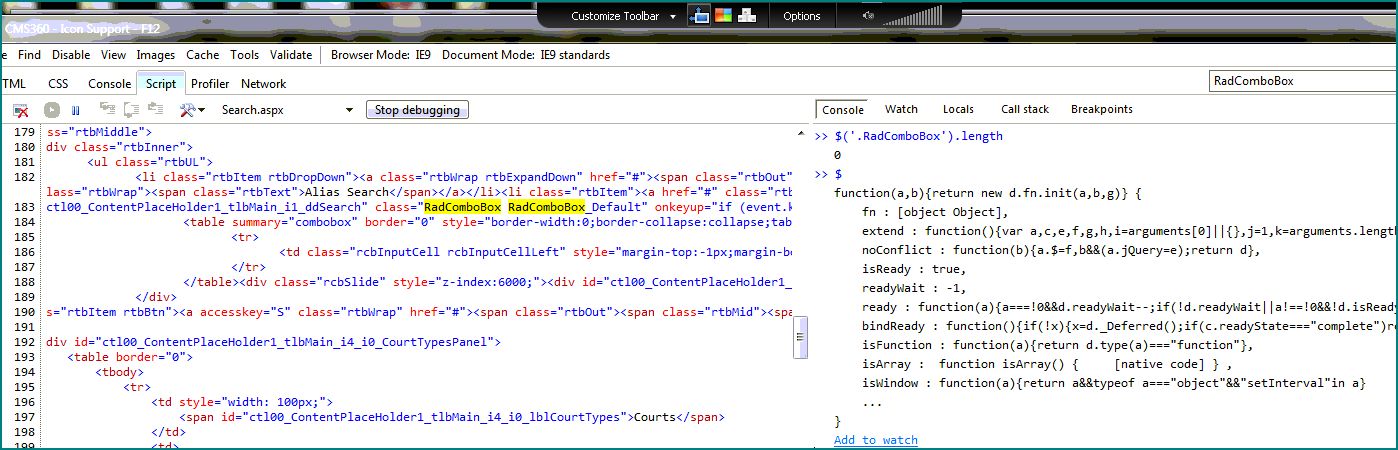Viewport: 1398px width, 450px height.
Task: Open the Locals tab
Action: coord(958,110)
